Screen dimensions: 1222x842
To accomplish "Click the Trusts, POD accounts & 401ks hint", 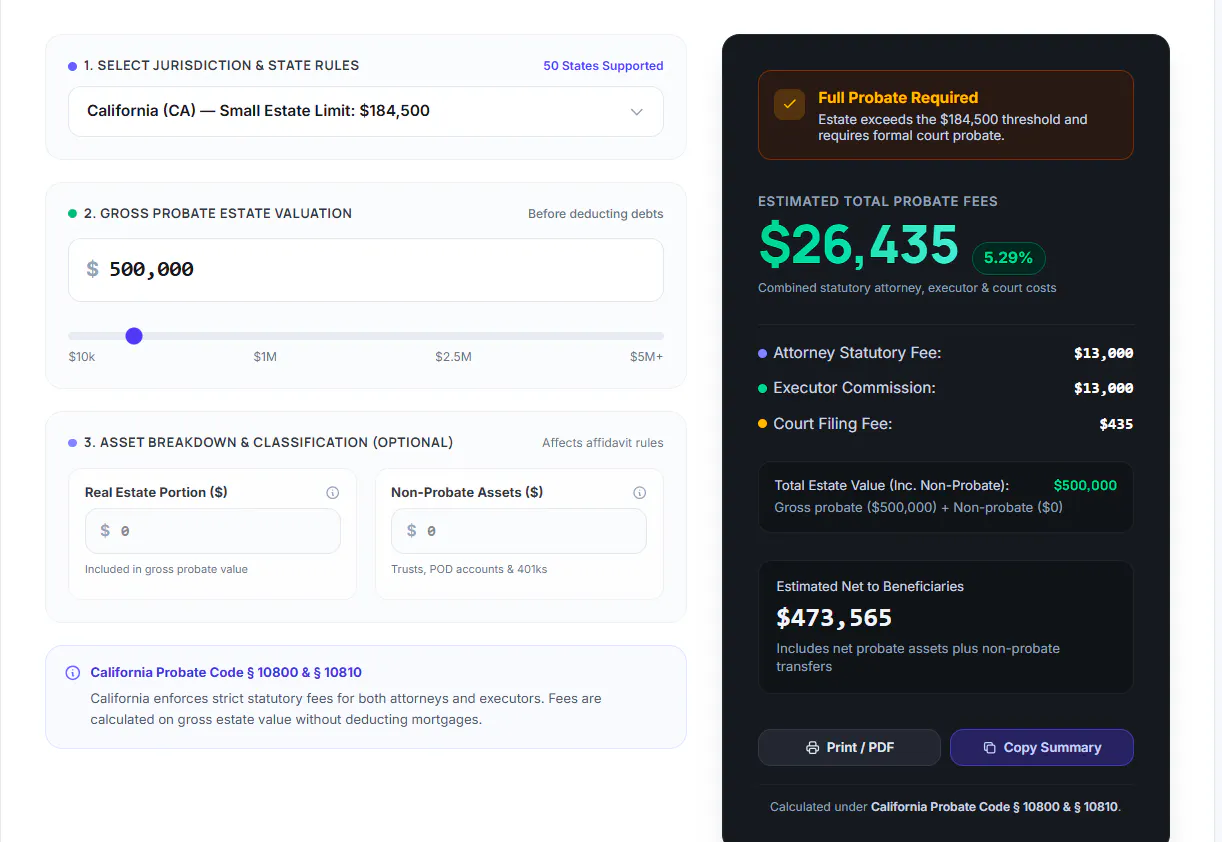I will [469, 570].
